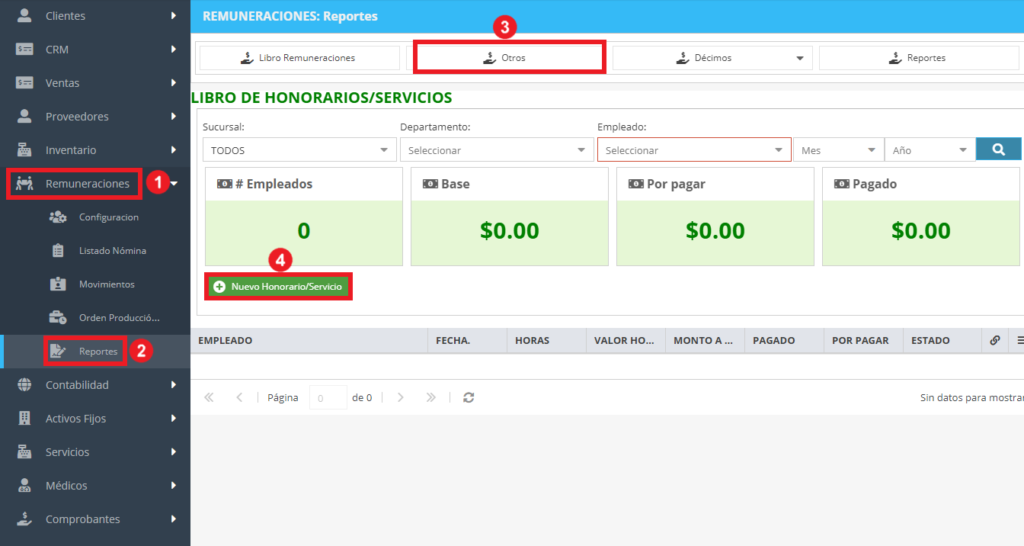This screenshot has width=1024, height=546.
Task: Open the table columns menu icon
Action: click(1020, 340)
